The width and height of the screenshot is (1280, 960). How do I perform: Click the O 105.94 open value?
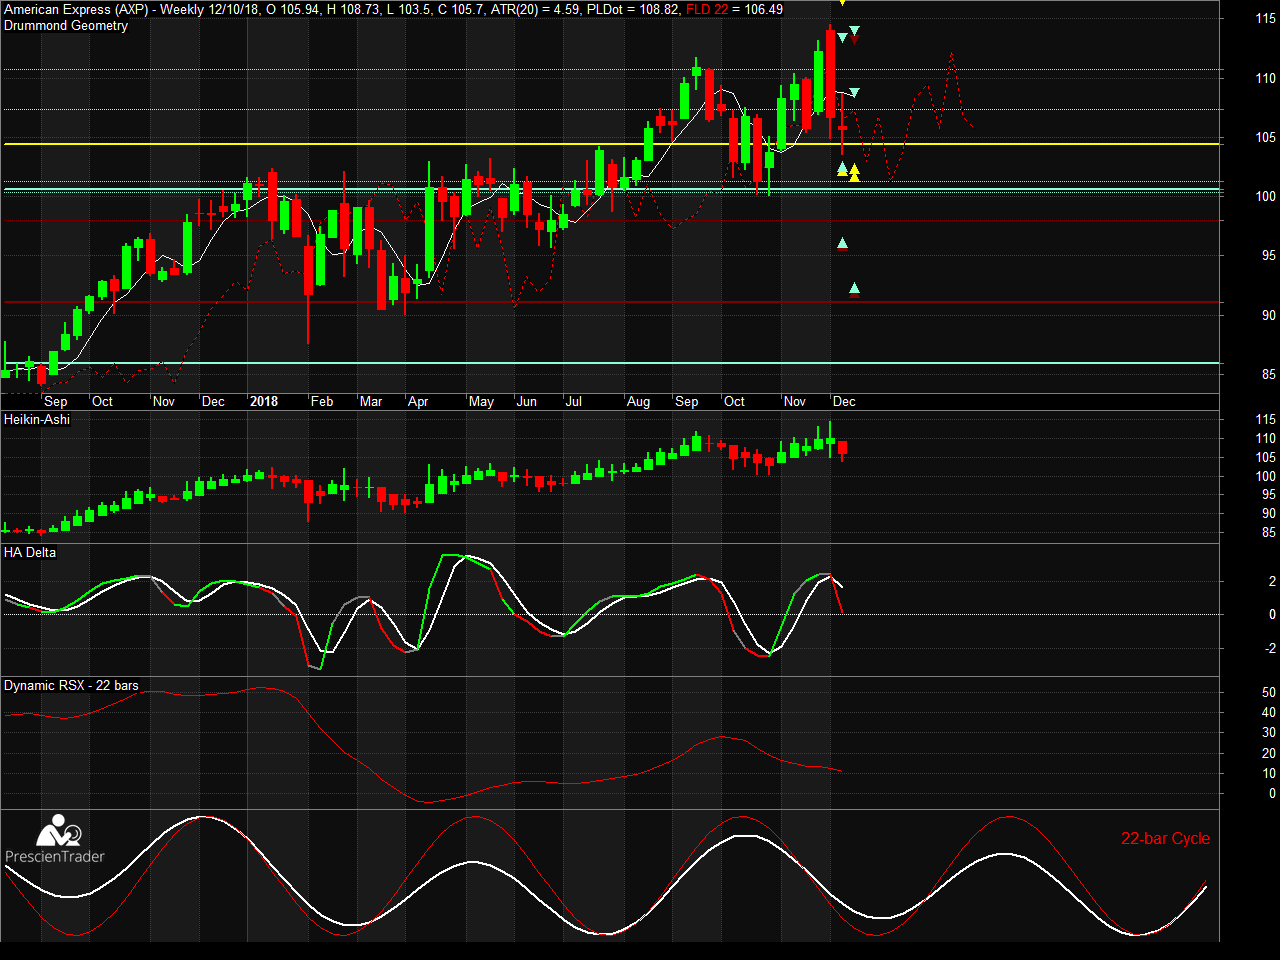pyautogui.click(x=293, y=9)
